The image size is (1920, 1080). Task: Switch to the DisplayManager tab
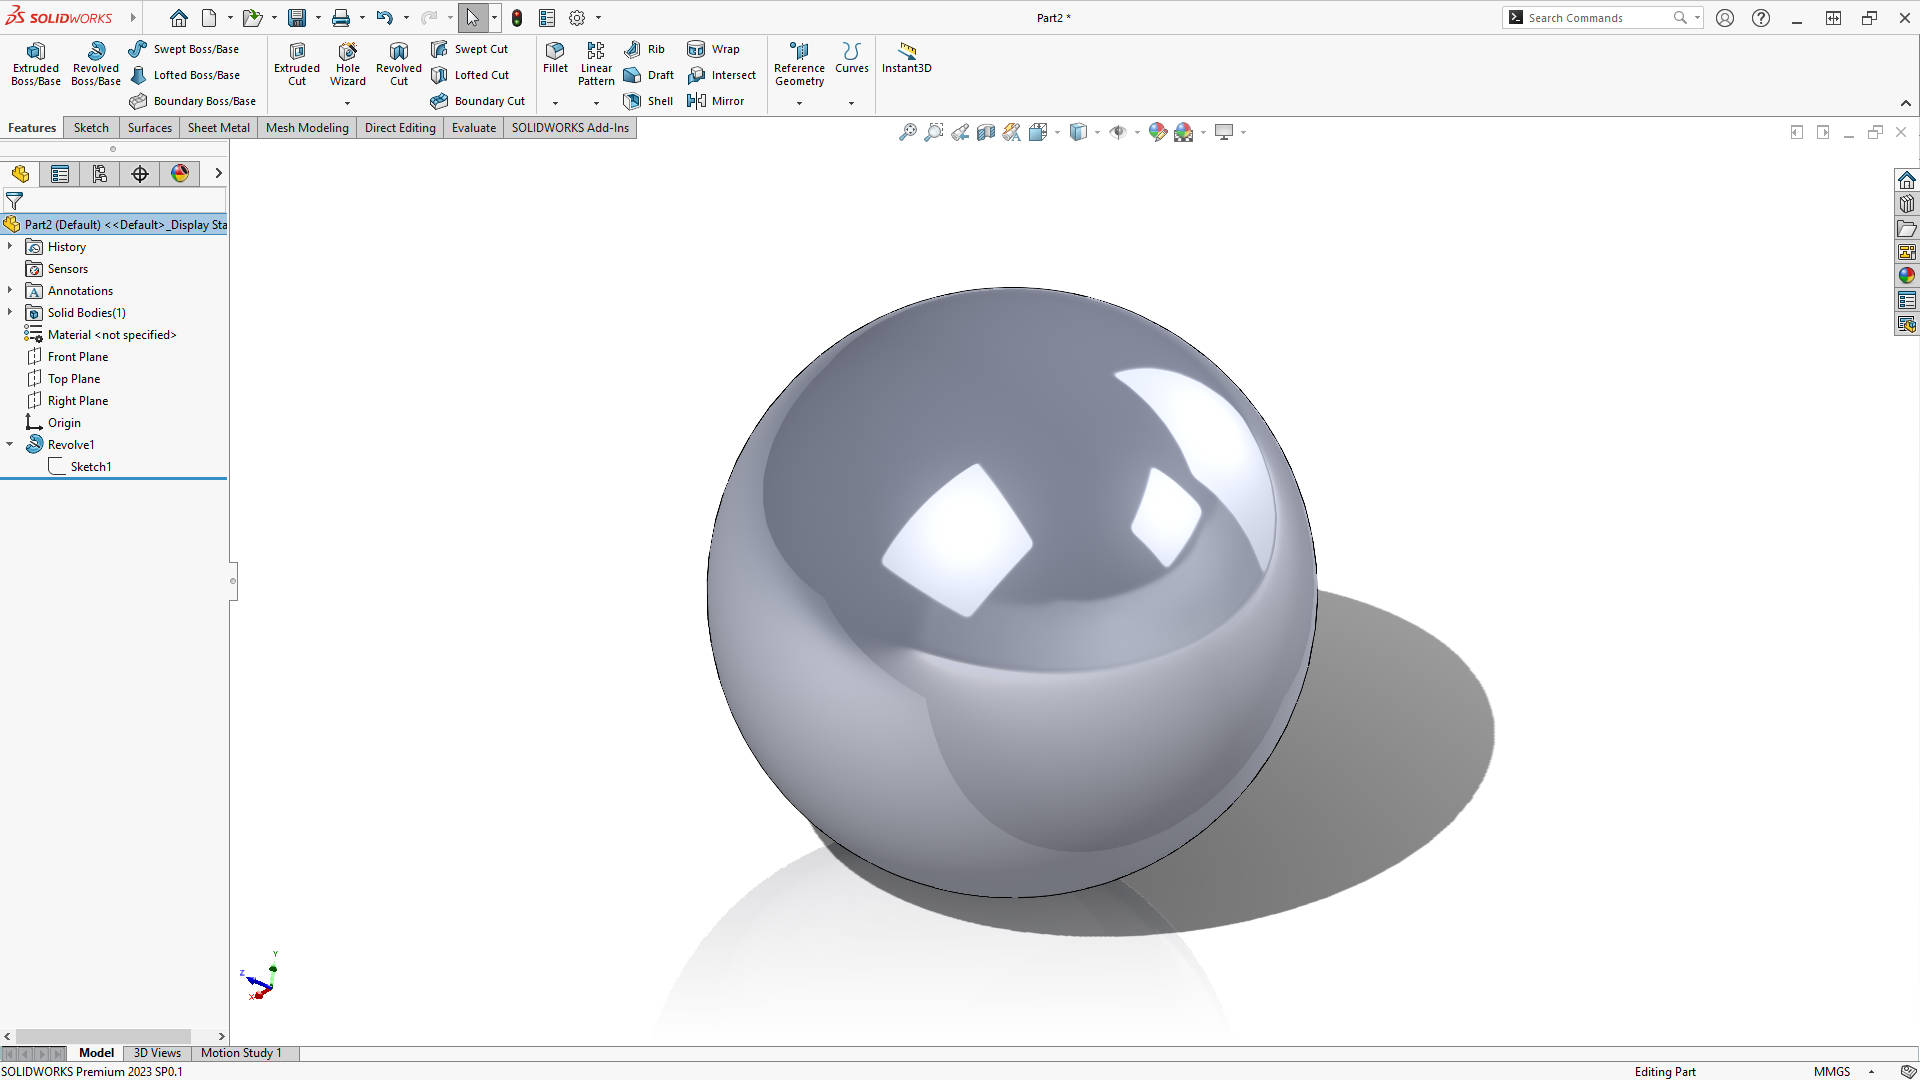(178, 173)
